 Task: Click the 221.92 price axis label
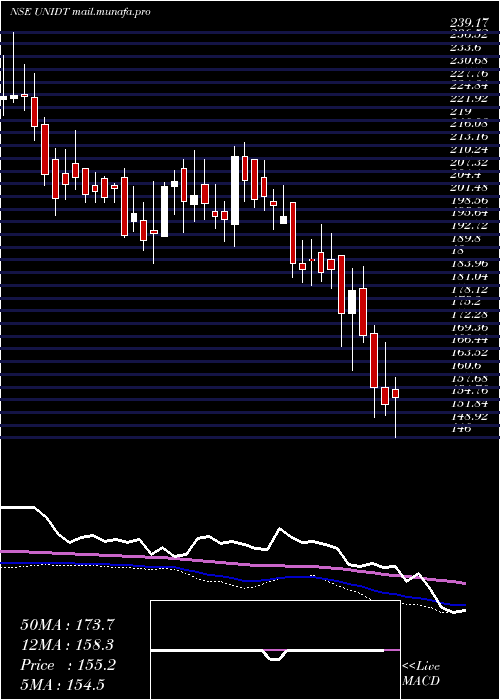[469, 99]
